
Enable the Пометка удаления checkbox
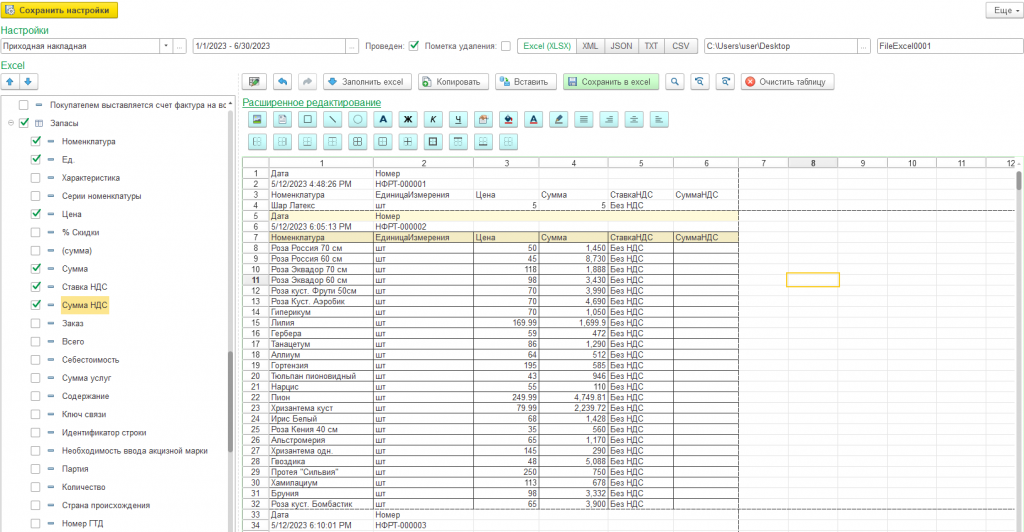505,46
